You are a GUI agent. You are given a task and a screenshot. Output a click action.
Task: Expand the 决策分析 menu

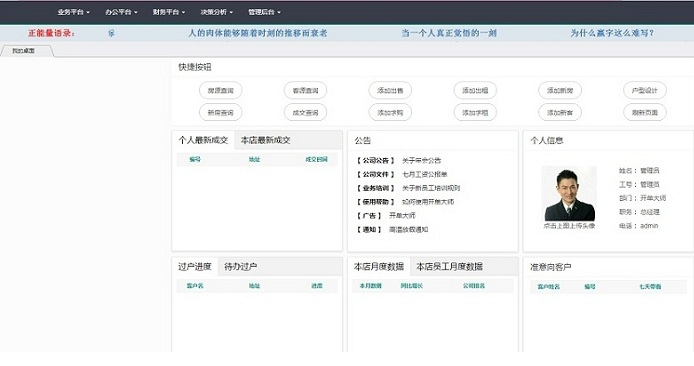pos(217,12)
